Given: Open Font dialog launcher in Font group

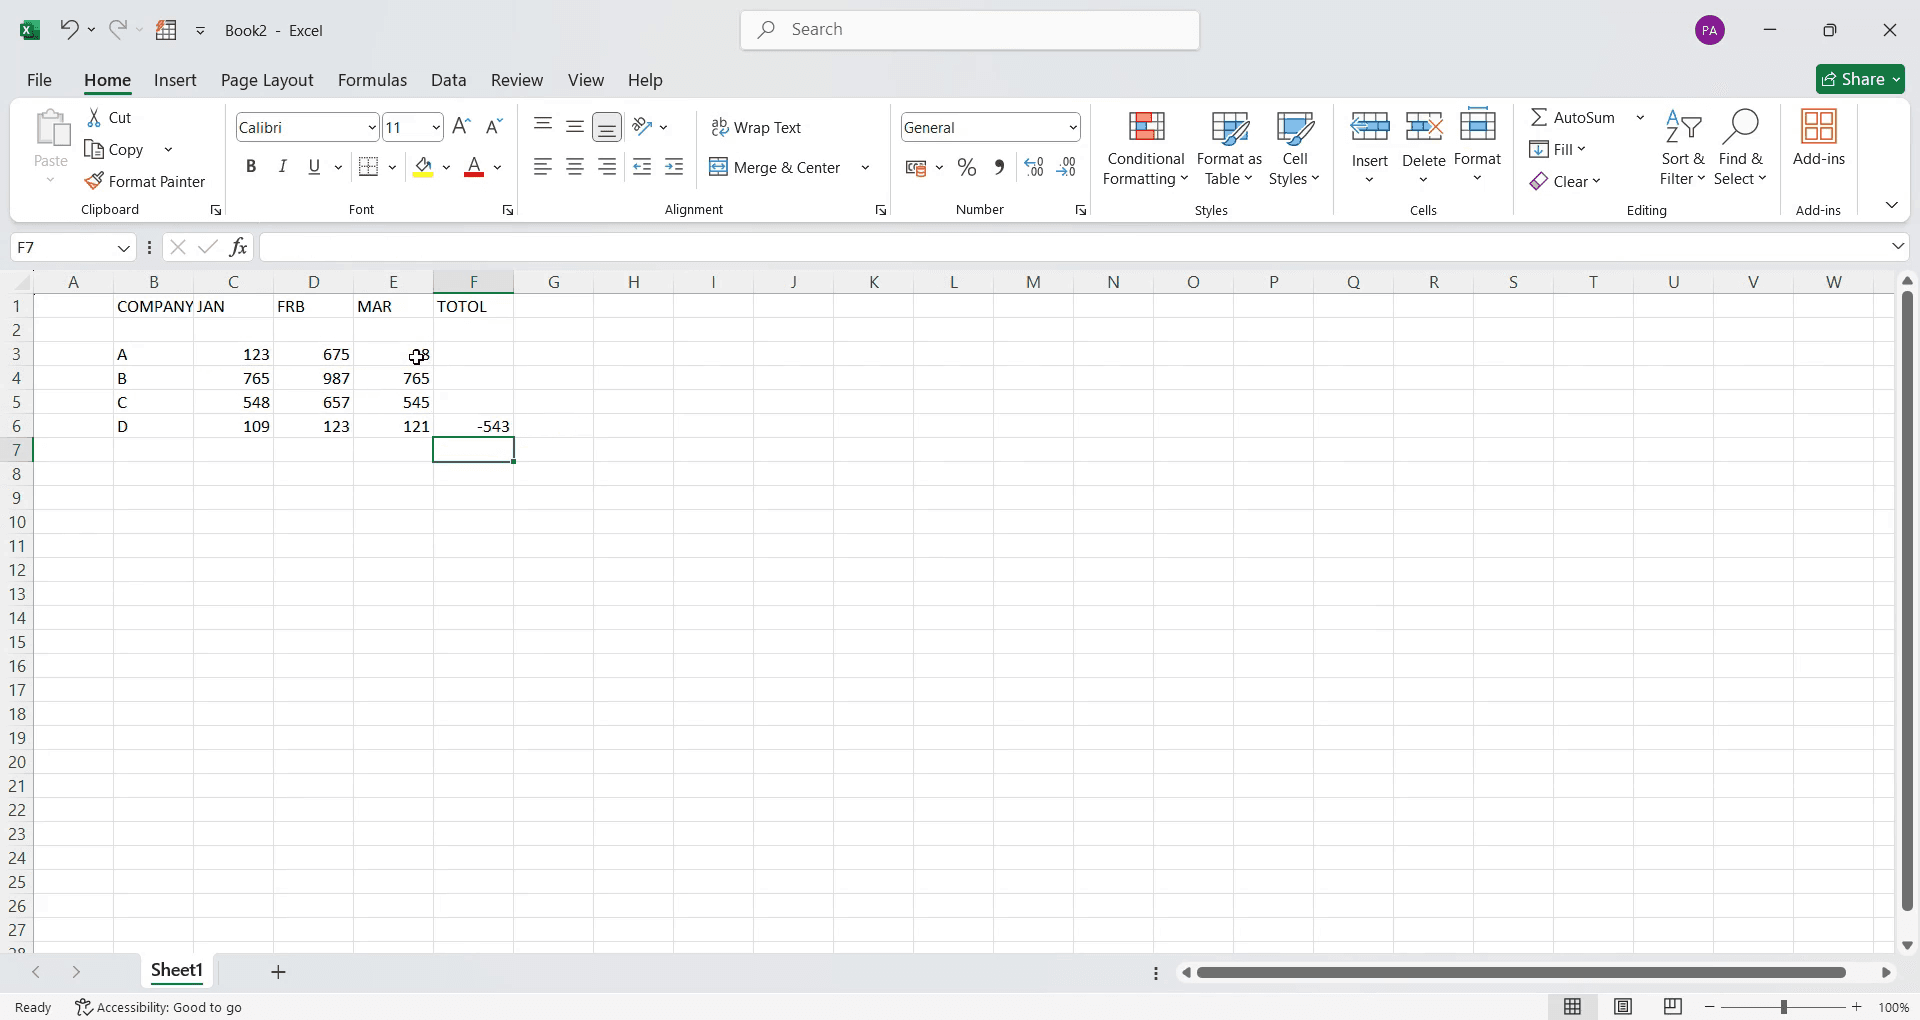Looking at the screenshot, I should point(508,210).
